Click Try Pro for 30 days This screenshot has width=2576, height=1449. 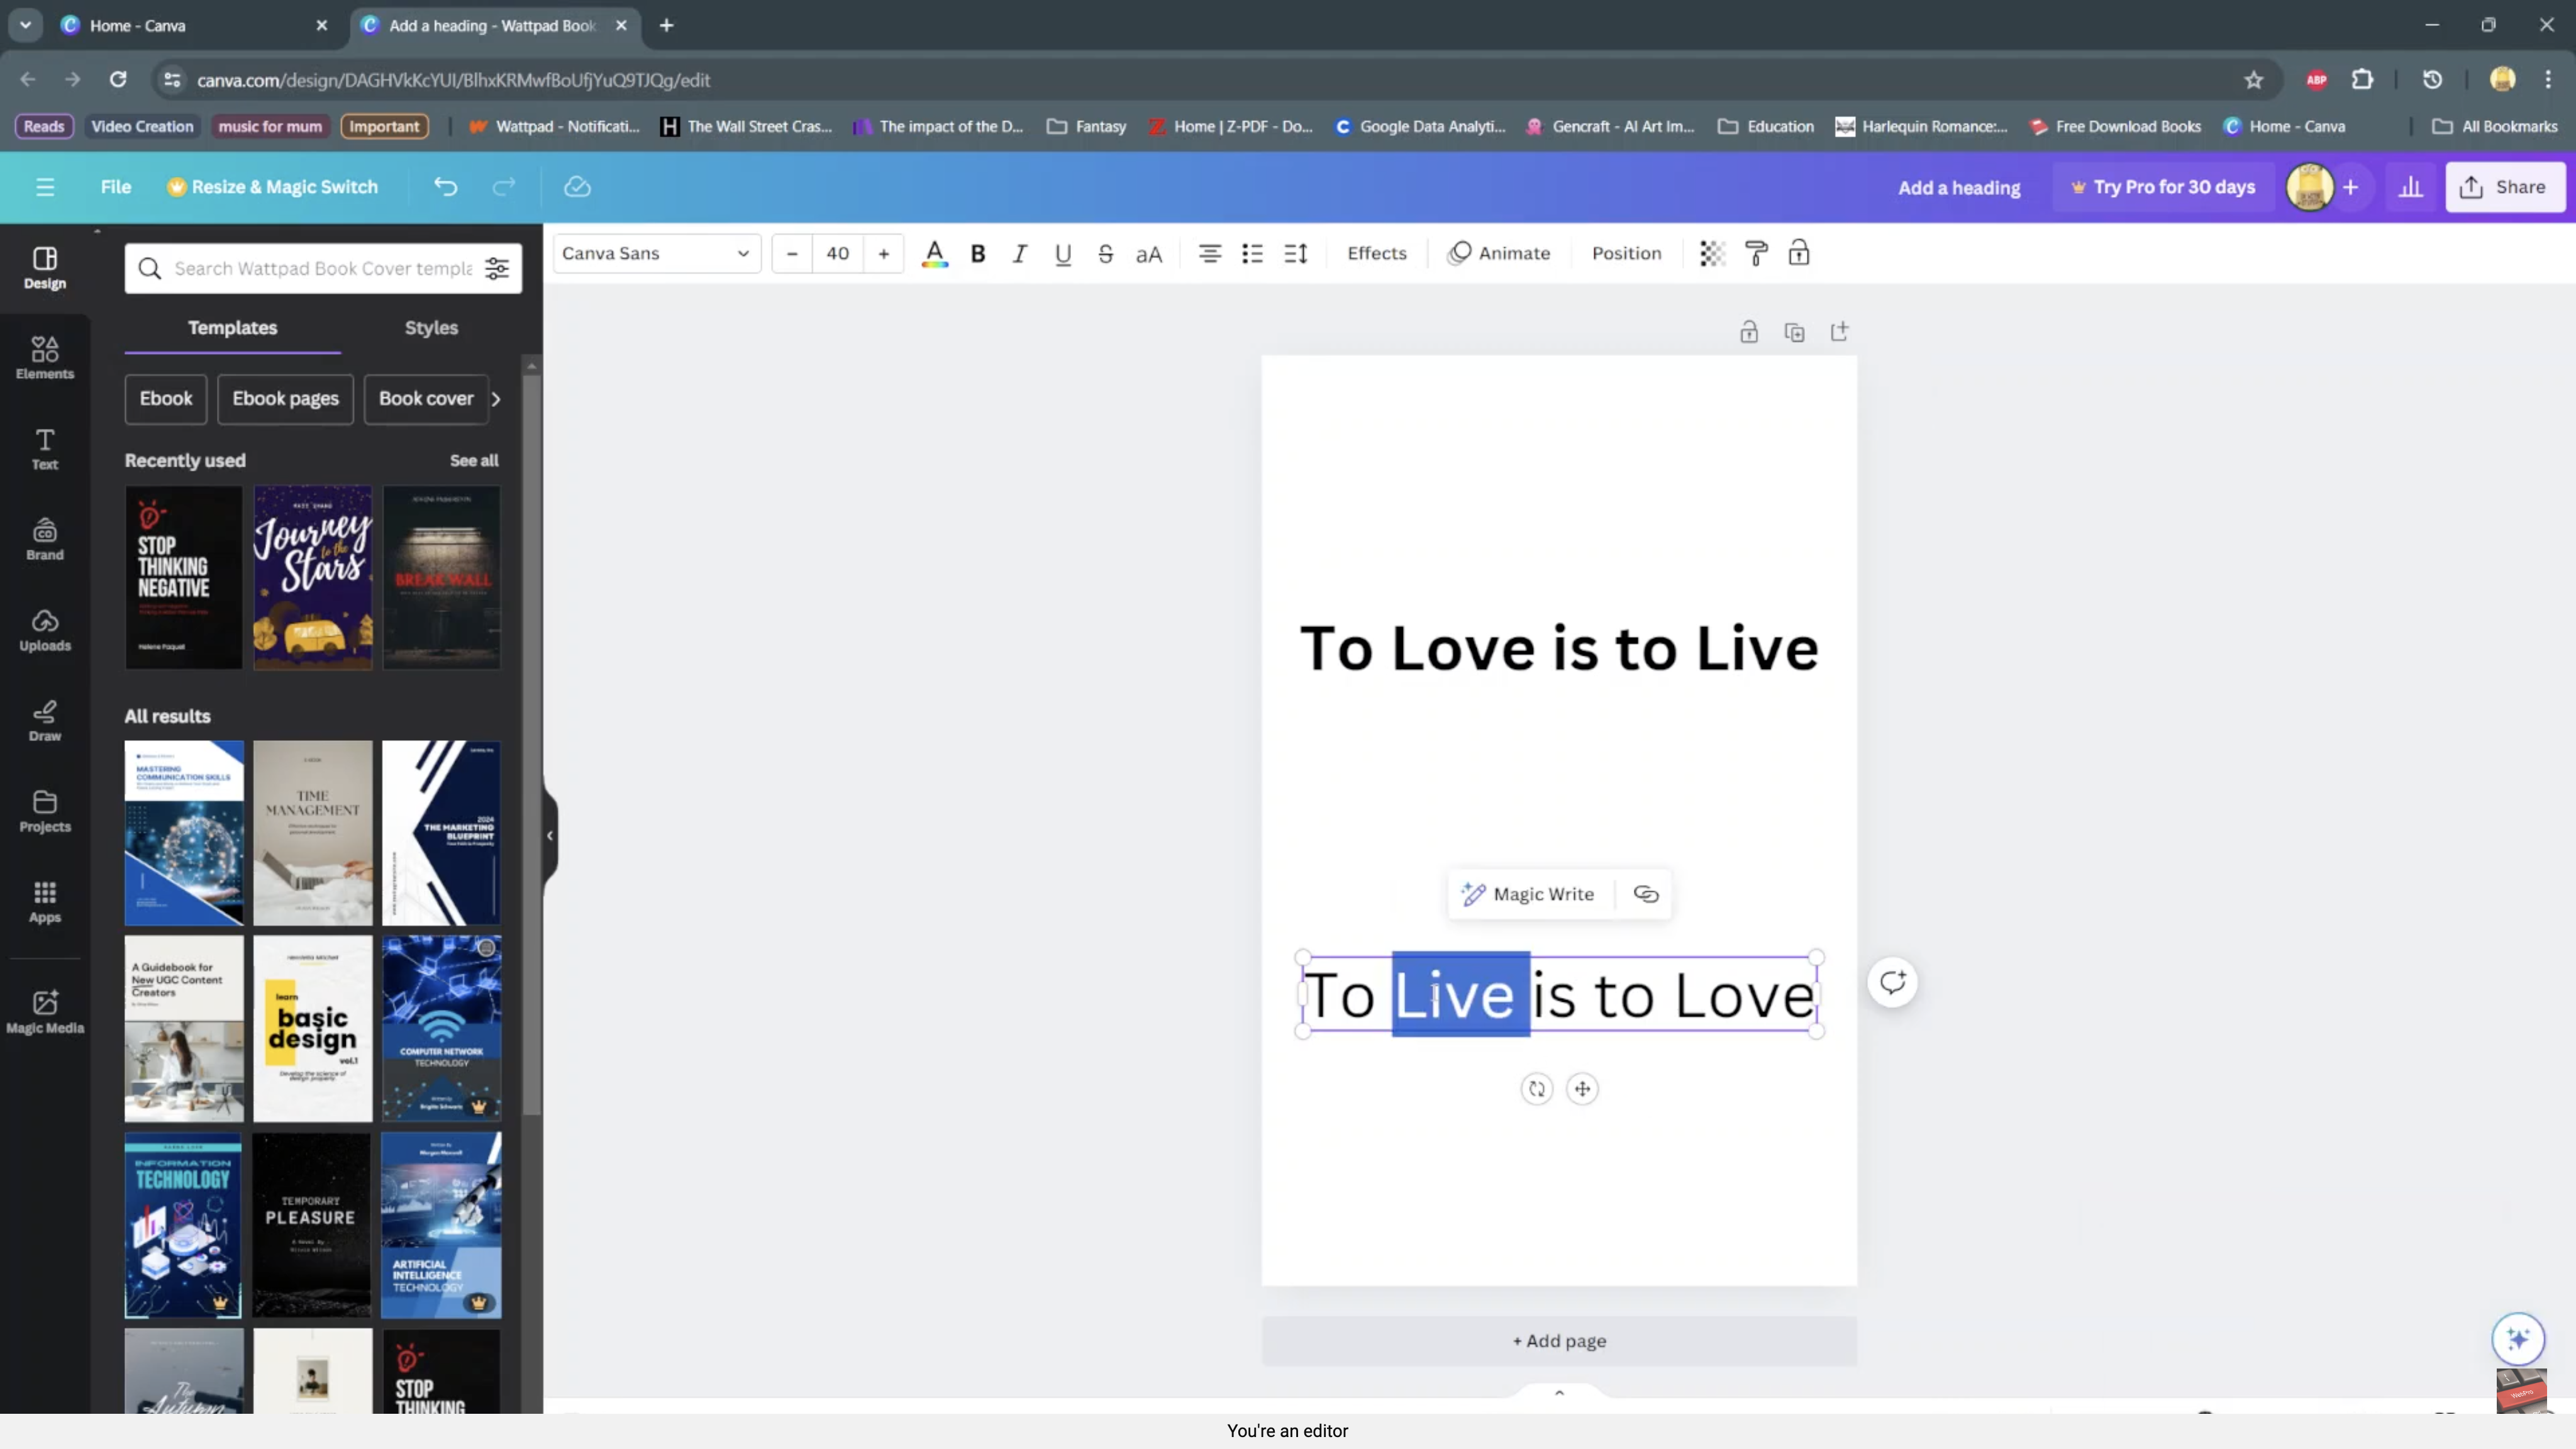tap(2163, 187)
